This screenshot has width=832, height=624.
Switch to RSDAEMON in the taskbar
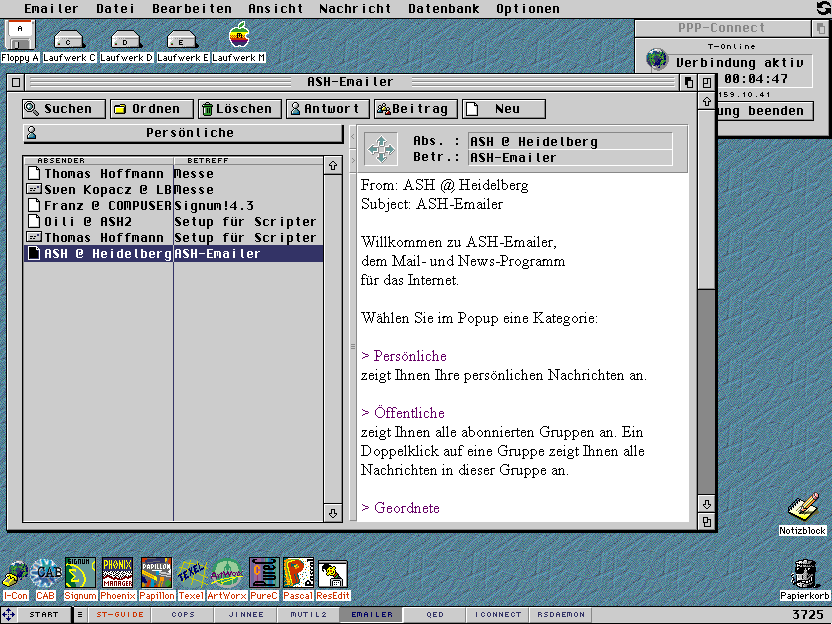click(561, 615)
